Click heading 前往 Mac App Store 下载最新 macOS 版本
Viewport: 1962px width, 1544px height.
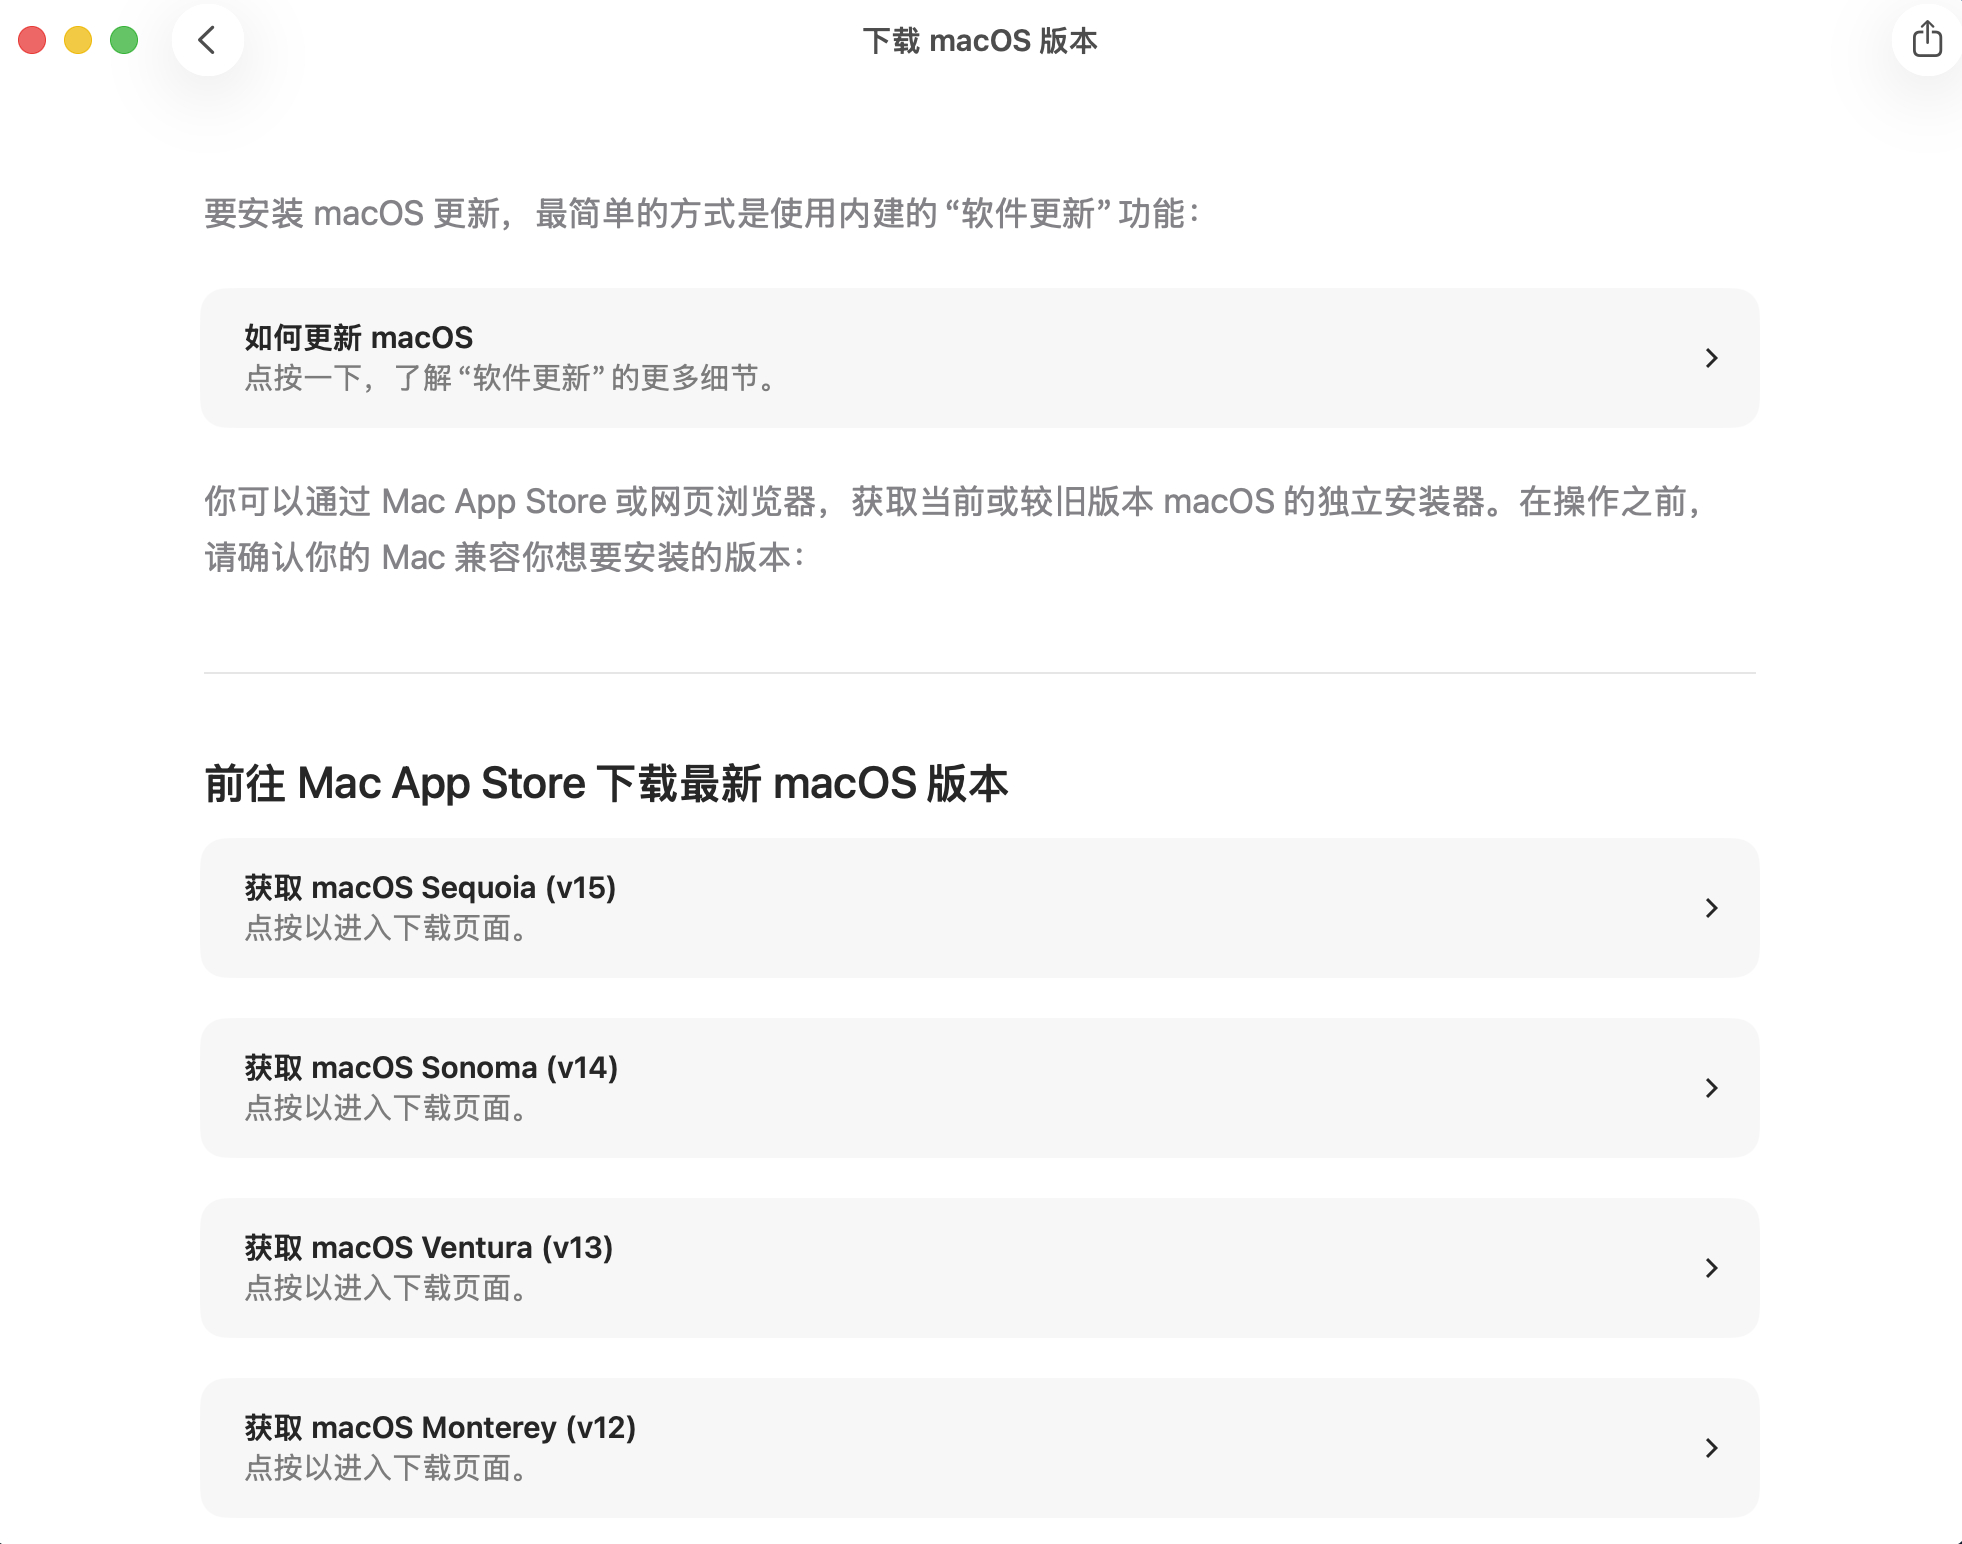click(x=606, y=783)
